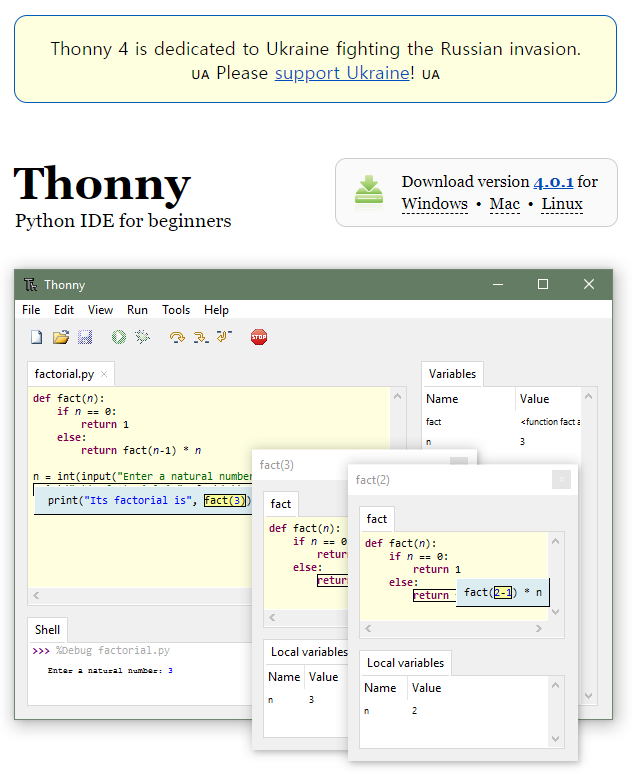
Task: Click the Save floppy disk icon
Action: pyautogui.click(x=85, y=337)
